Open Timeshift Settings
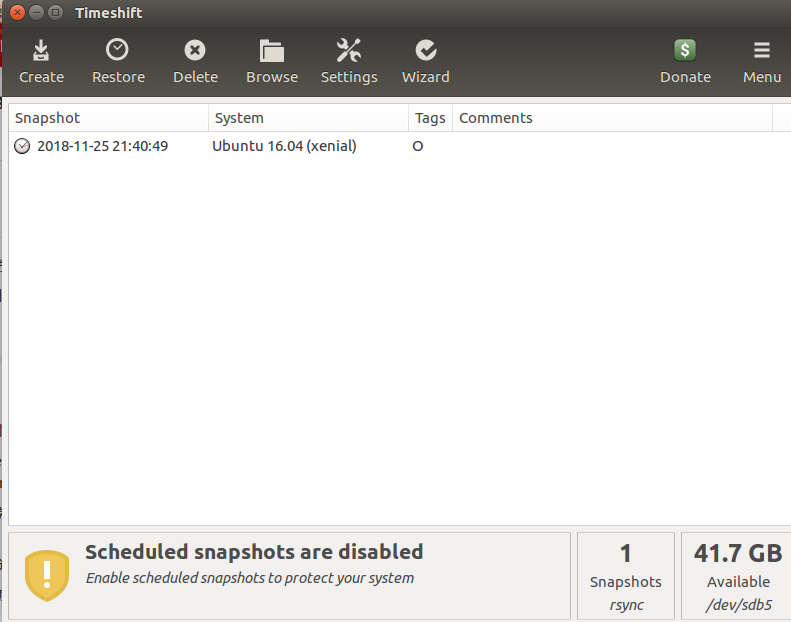 point(349,61)
